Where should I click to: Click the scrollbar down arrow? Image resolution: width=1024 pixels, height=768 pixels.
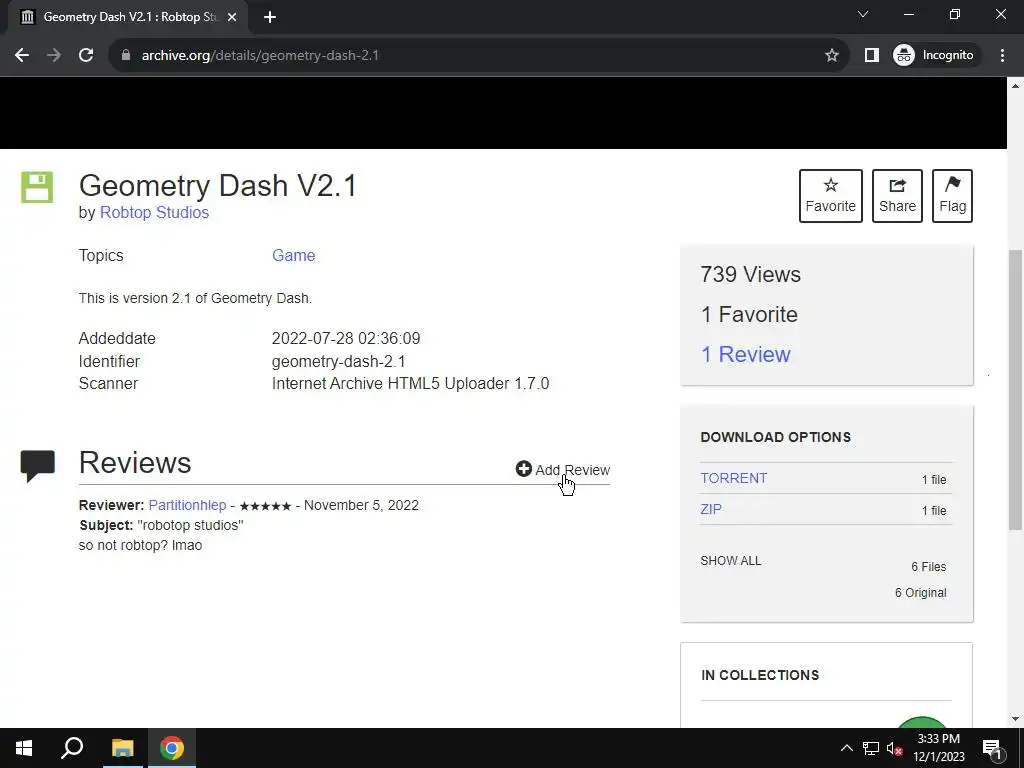(1015, 719)
